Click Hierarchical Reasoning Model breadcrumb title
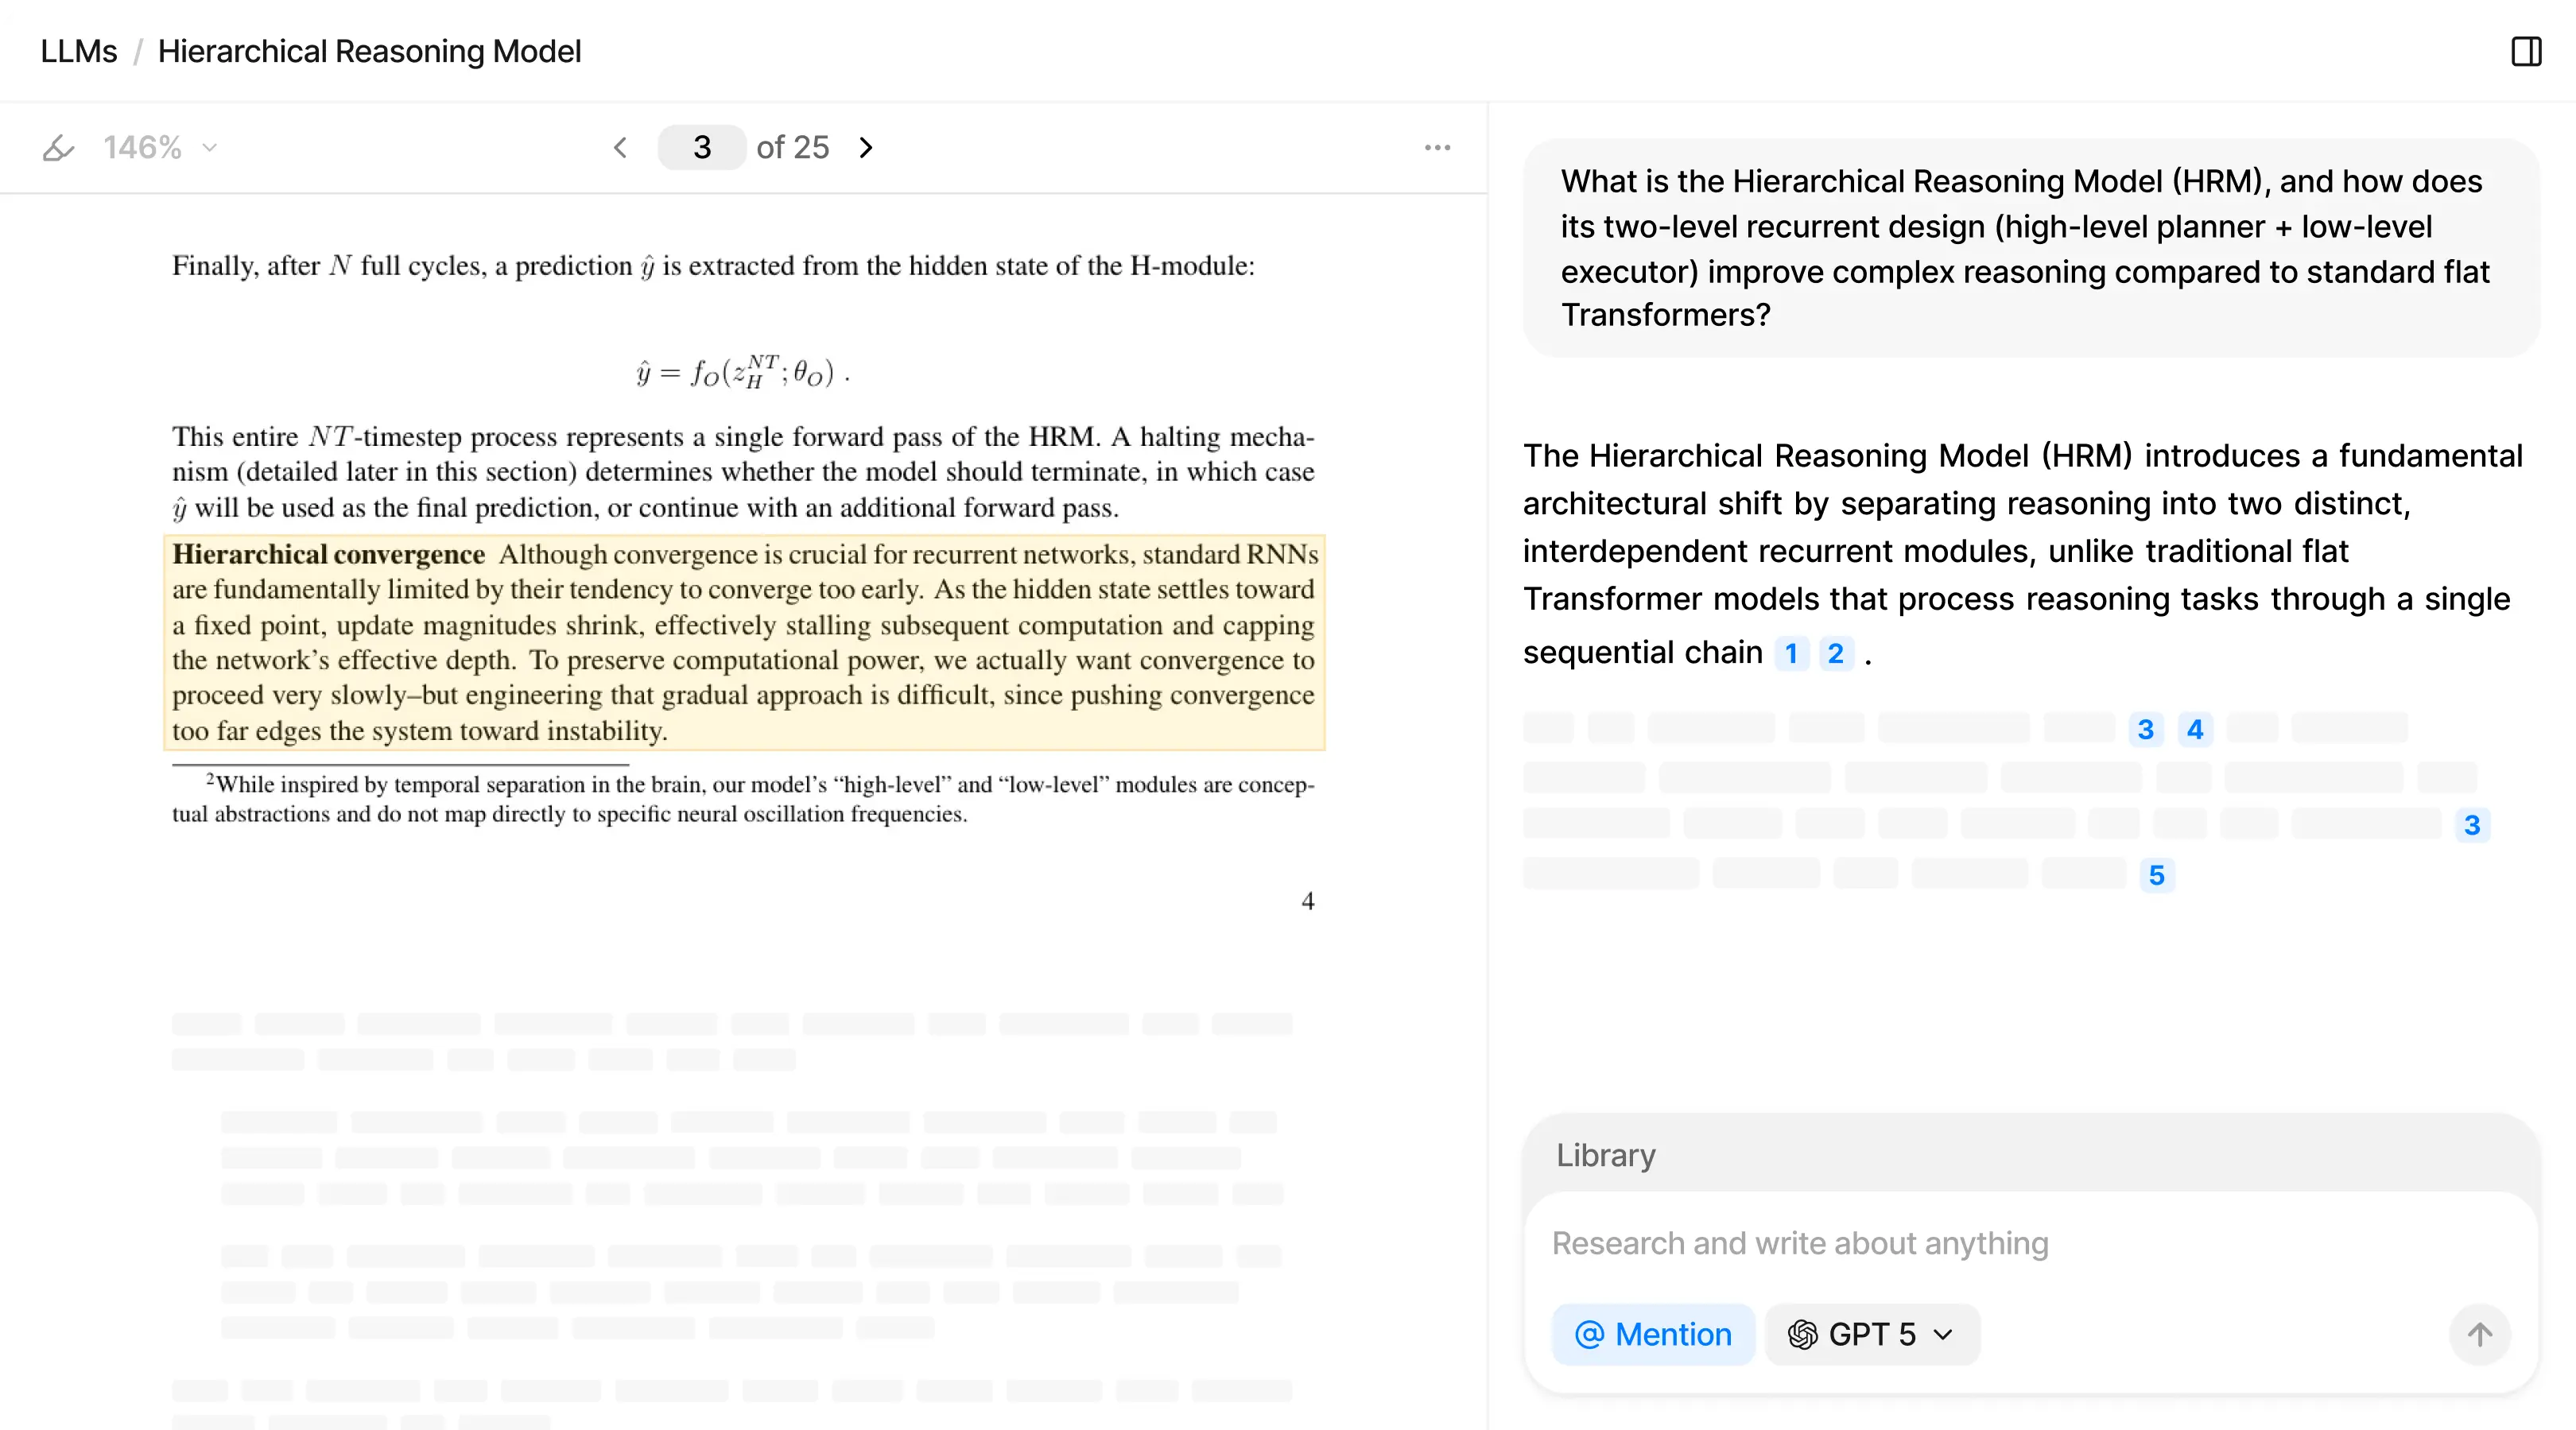The height and width of the screenshot is (1430, 2576). [x=369, y=51]
